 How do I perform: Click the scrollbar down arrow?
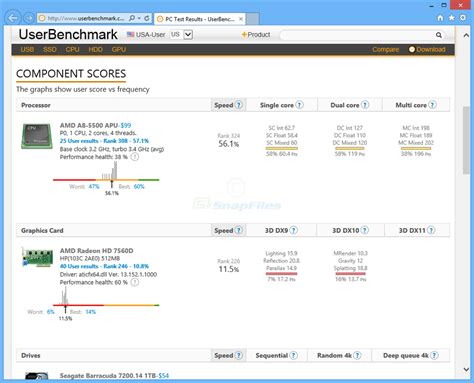(466, 369)
